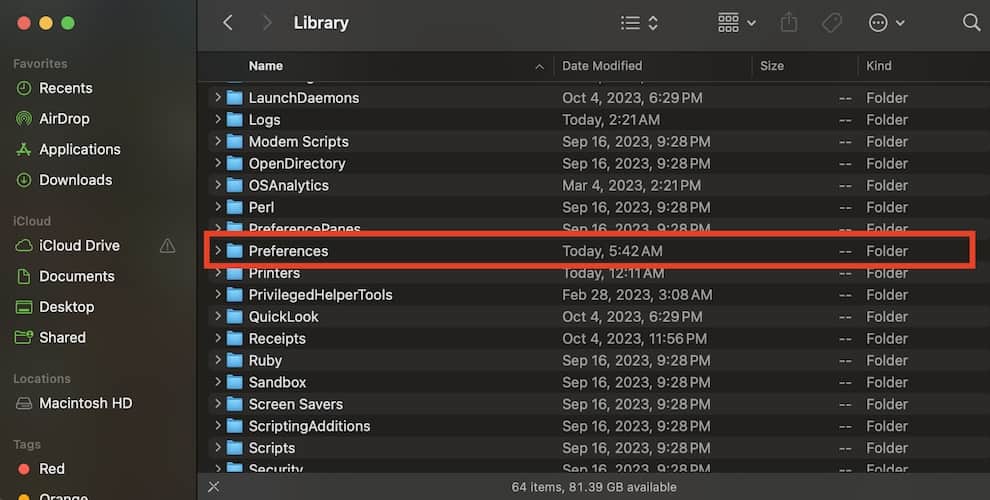Click the Share toolbar icon

(788, 22)
